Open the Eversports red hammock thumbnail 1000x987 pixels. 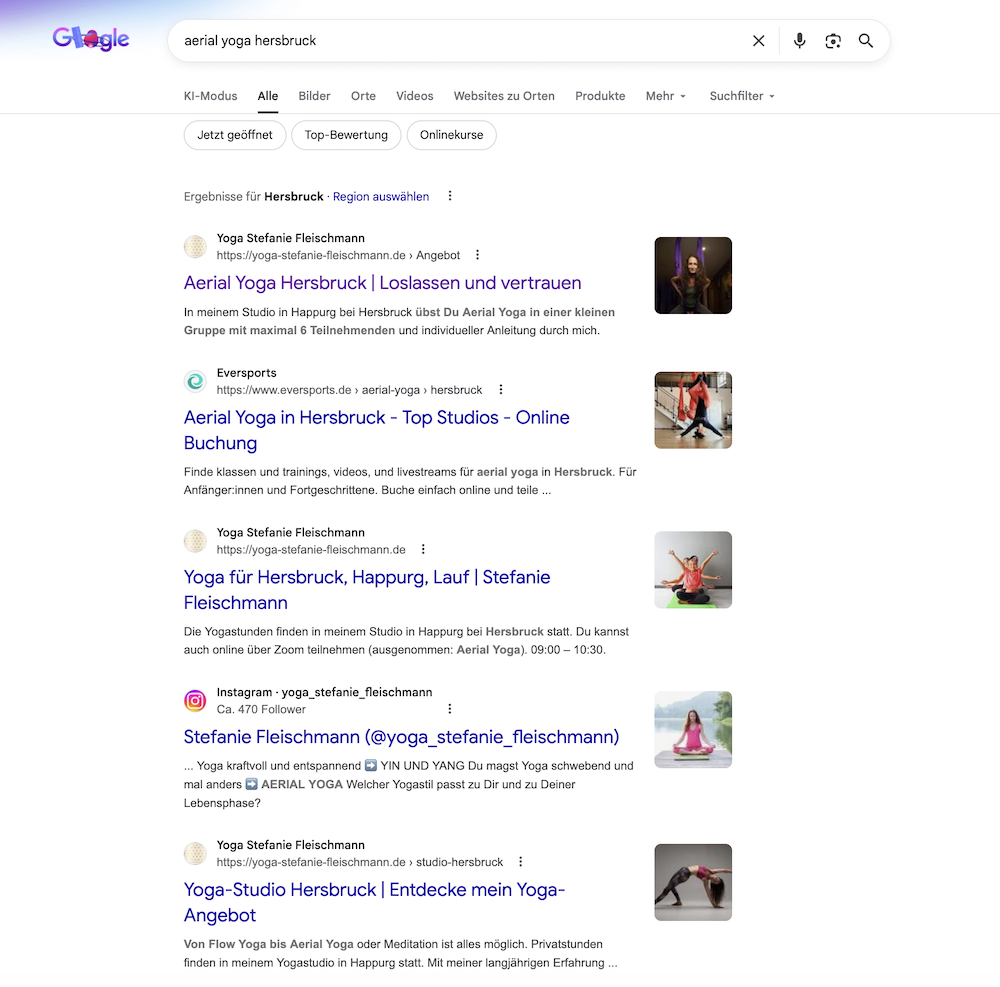[x=693, y=410]
